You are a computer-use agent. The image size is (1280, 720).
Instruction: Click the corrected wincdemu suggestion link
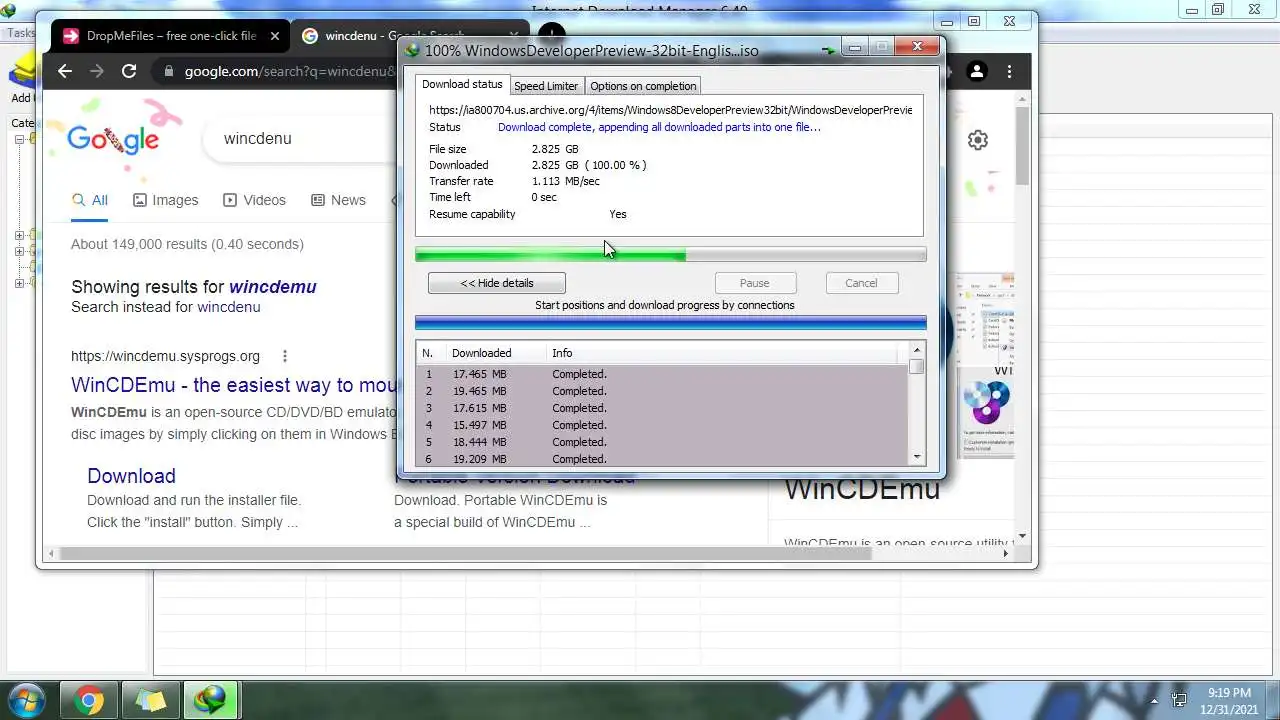click(x=272, y=287)
